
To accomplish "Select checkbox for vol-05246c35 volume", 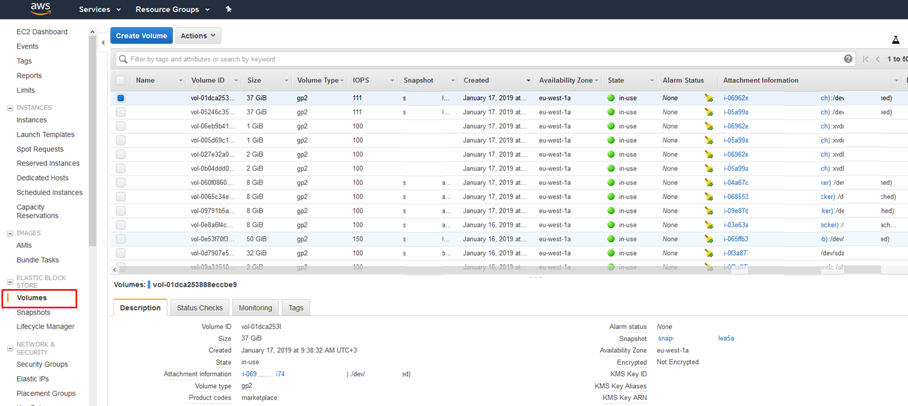I will coord(120,112).
